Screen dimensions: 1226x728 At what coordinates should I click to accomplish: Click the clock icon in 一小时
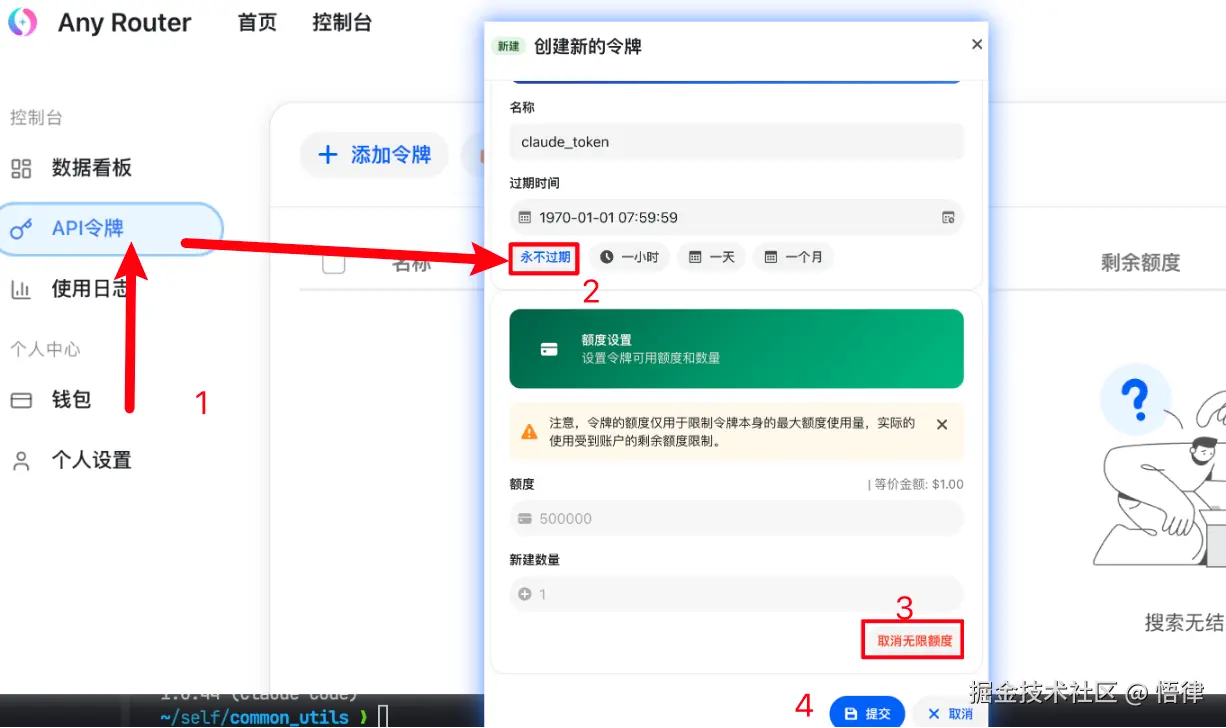tap(606, 257)
